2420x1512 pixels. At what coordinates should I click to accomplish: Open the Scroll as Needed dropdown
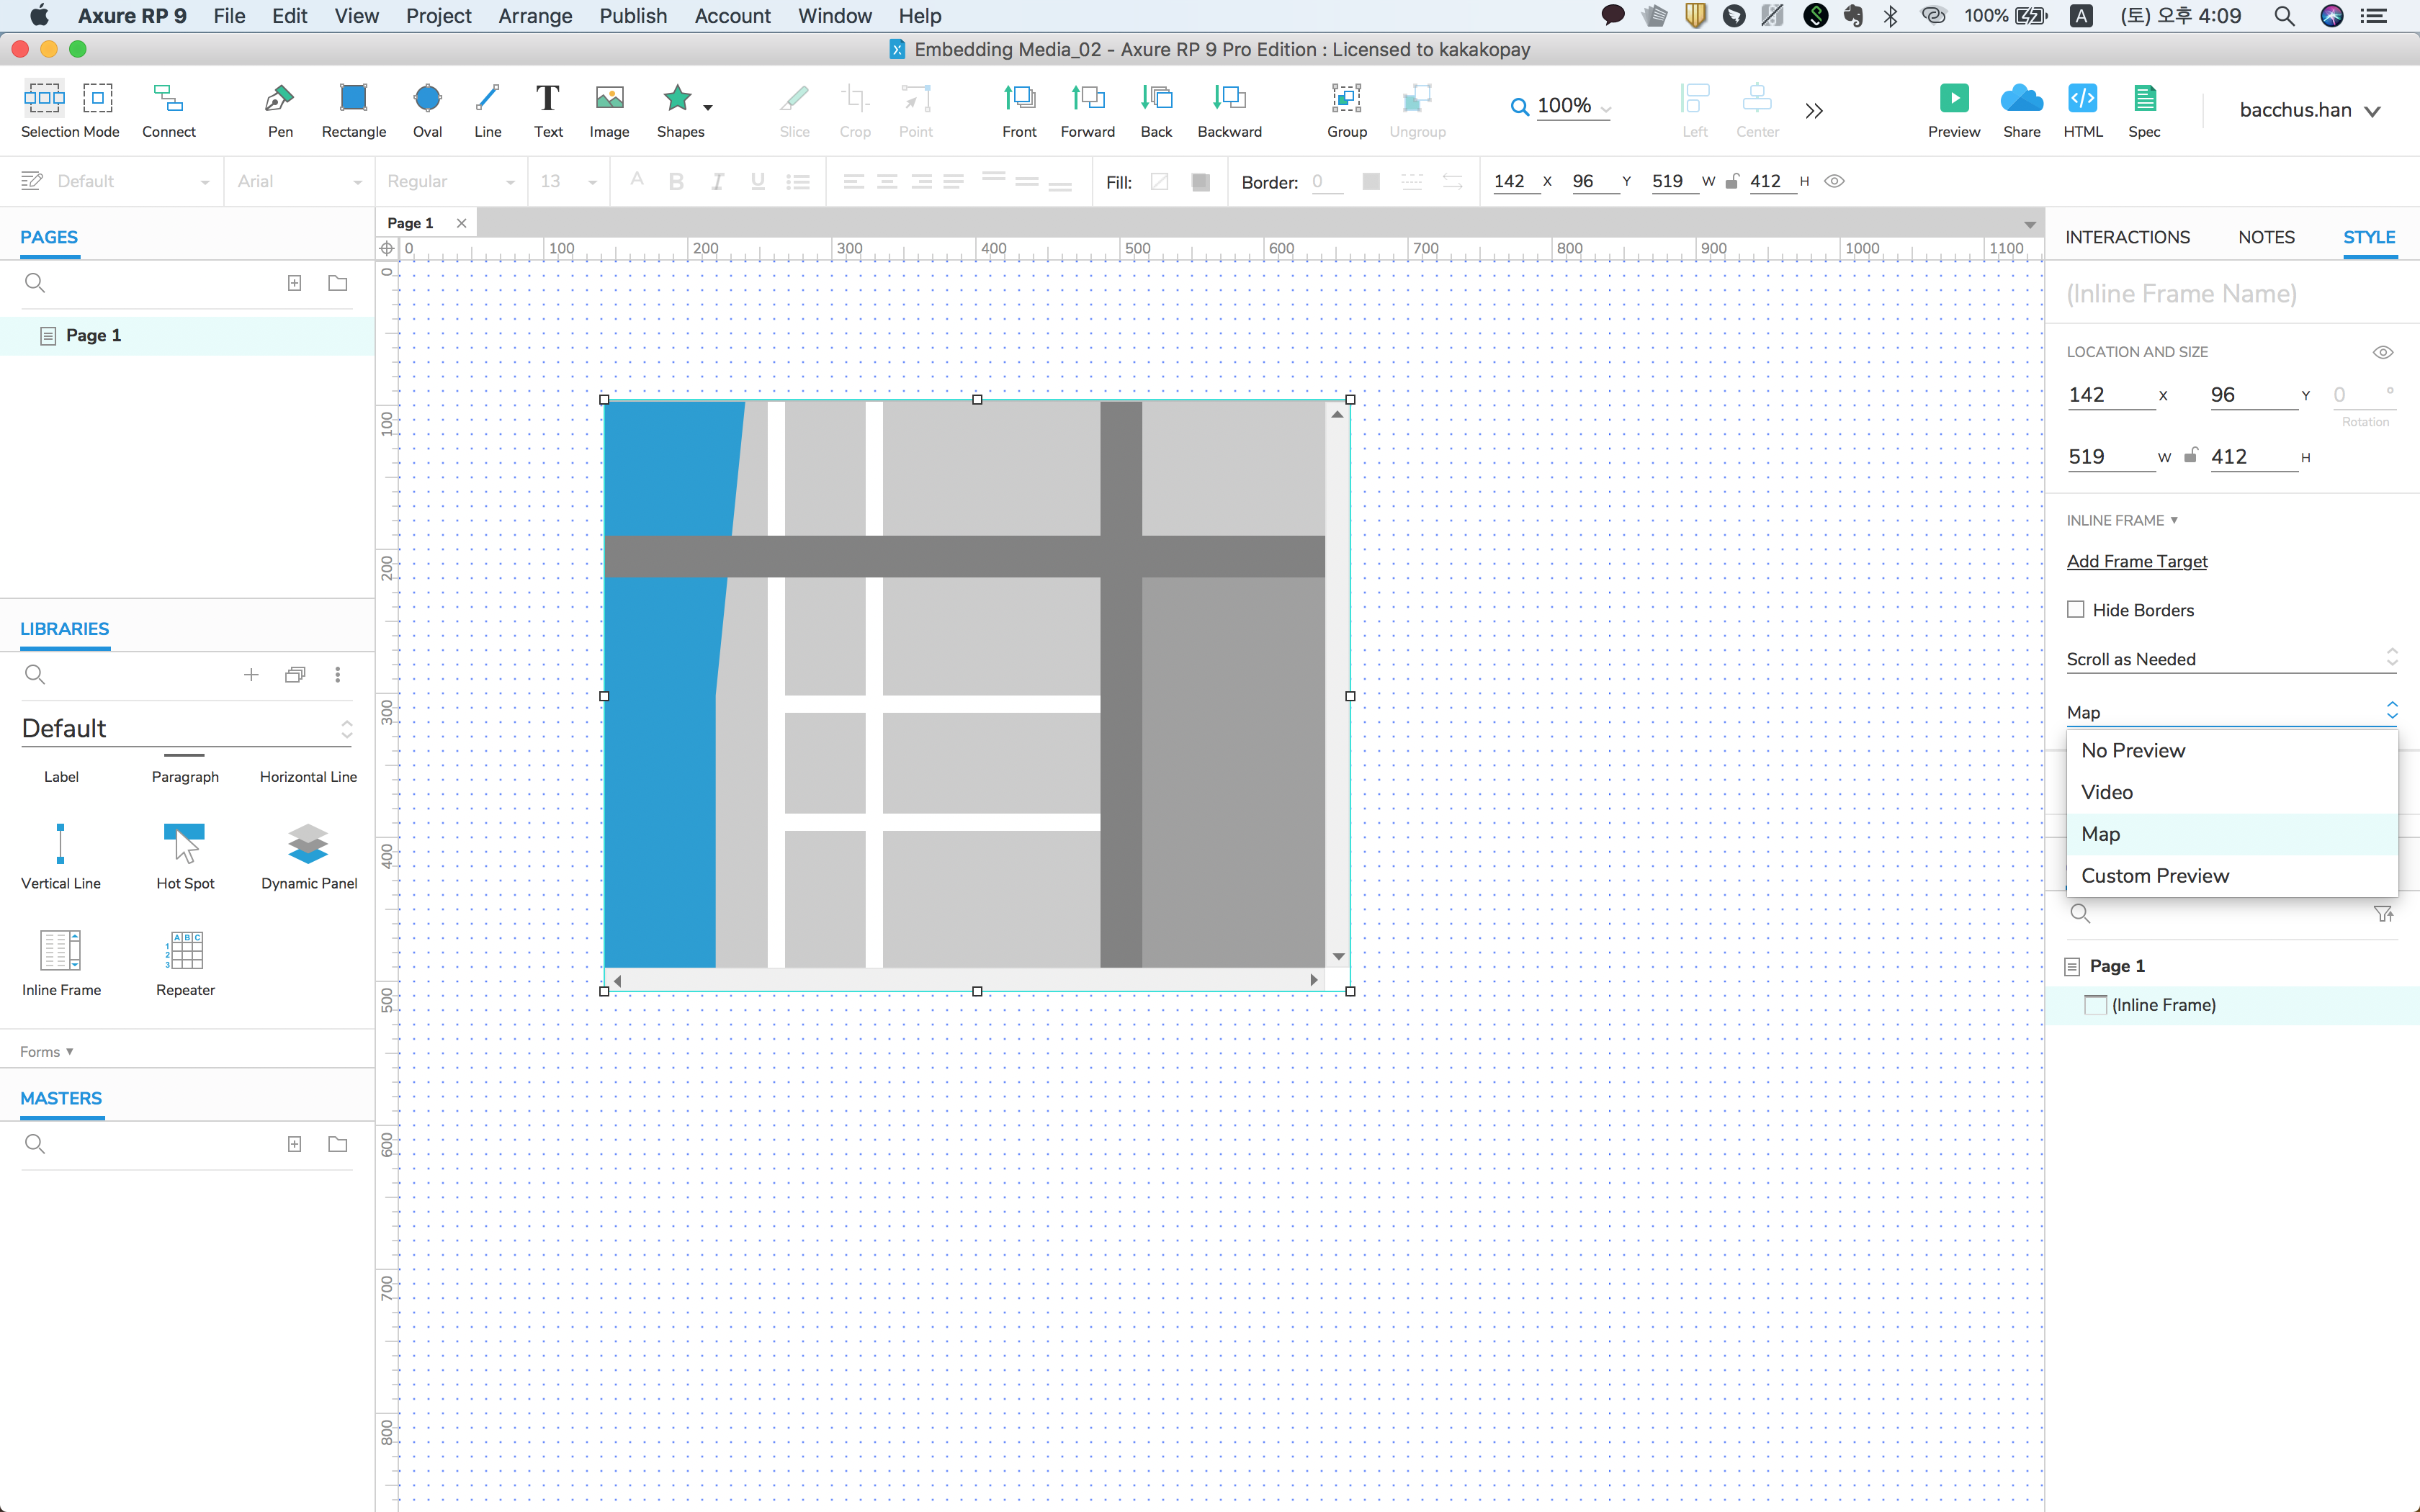2230,659
